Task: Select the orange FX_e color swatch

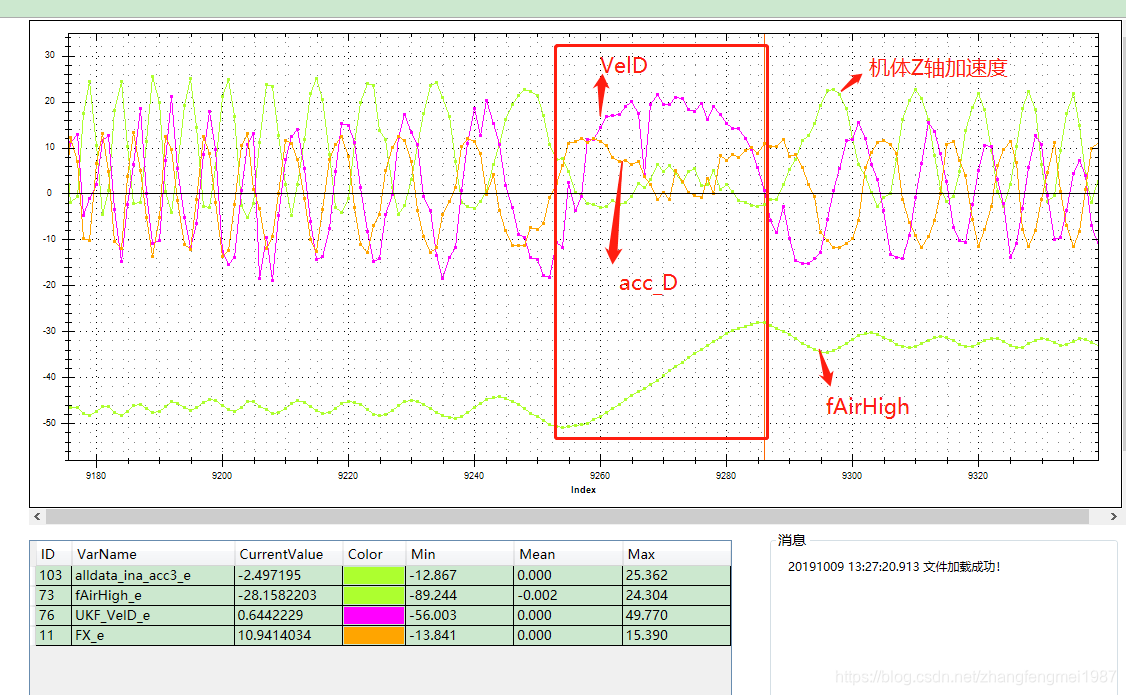Action: tap(373, 635)
